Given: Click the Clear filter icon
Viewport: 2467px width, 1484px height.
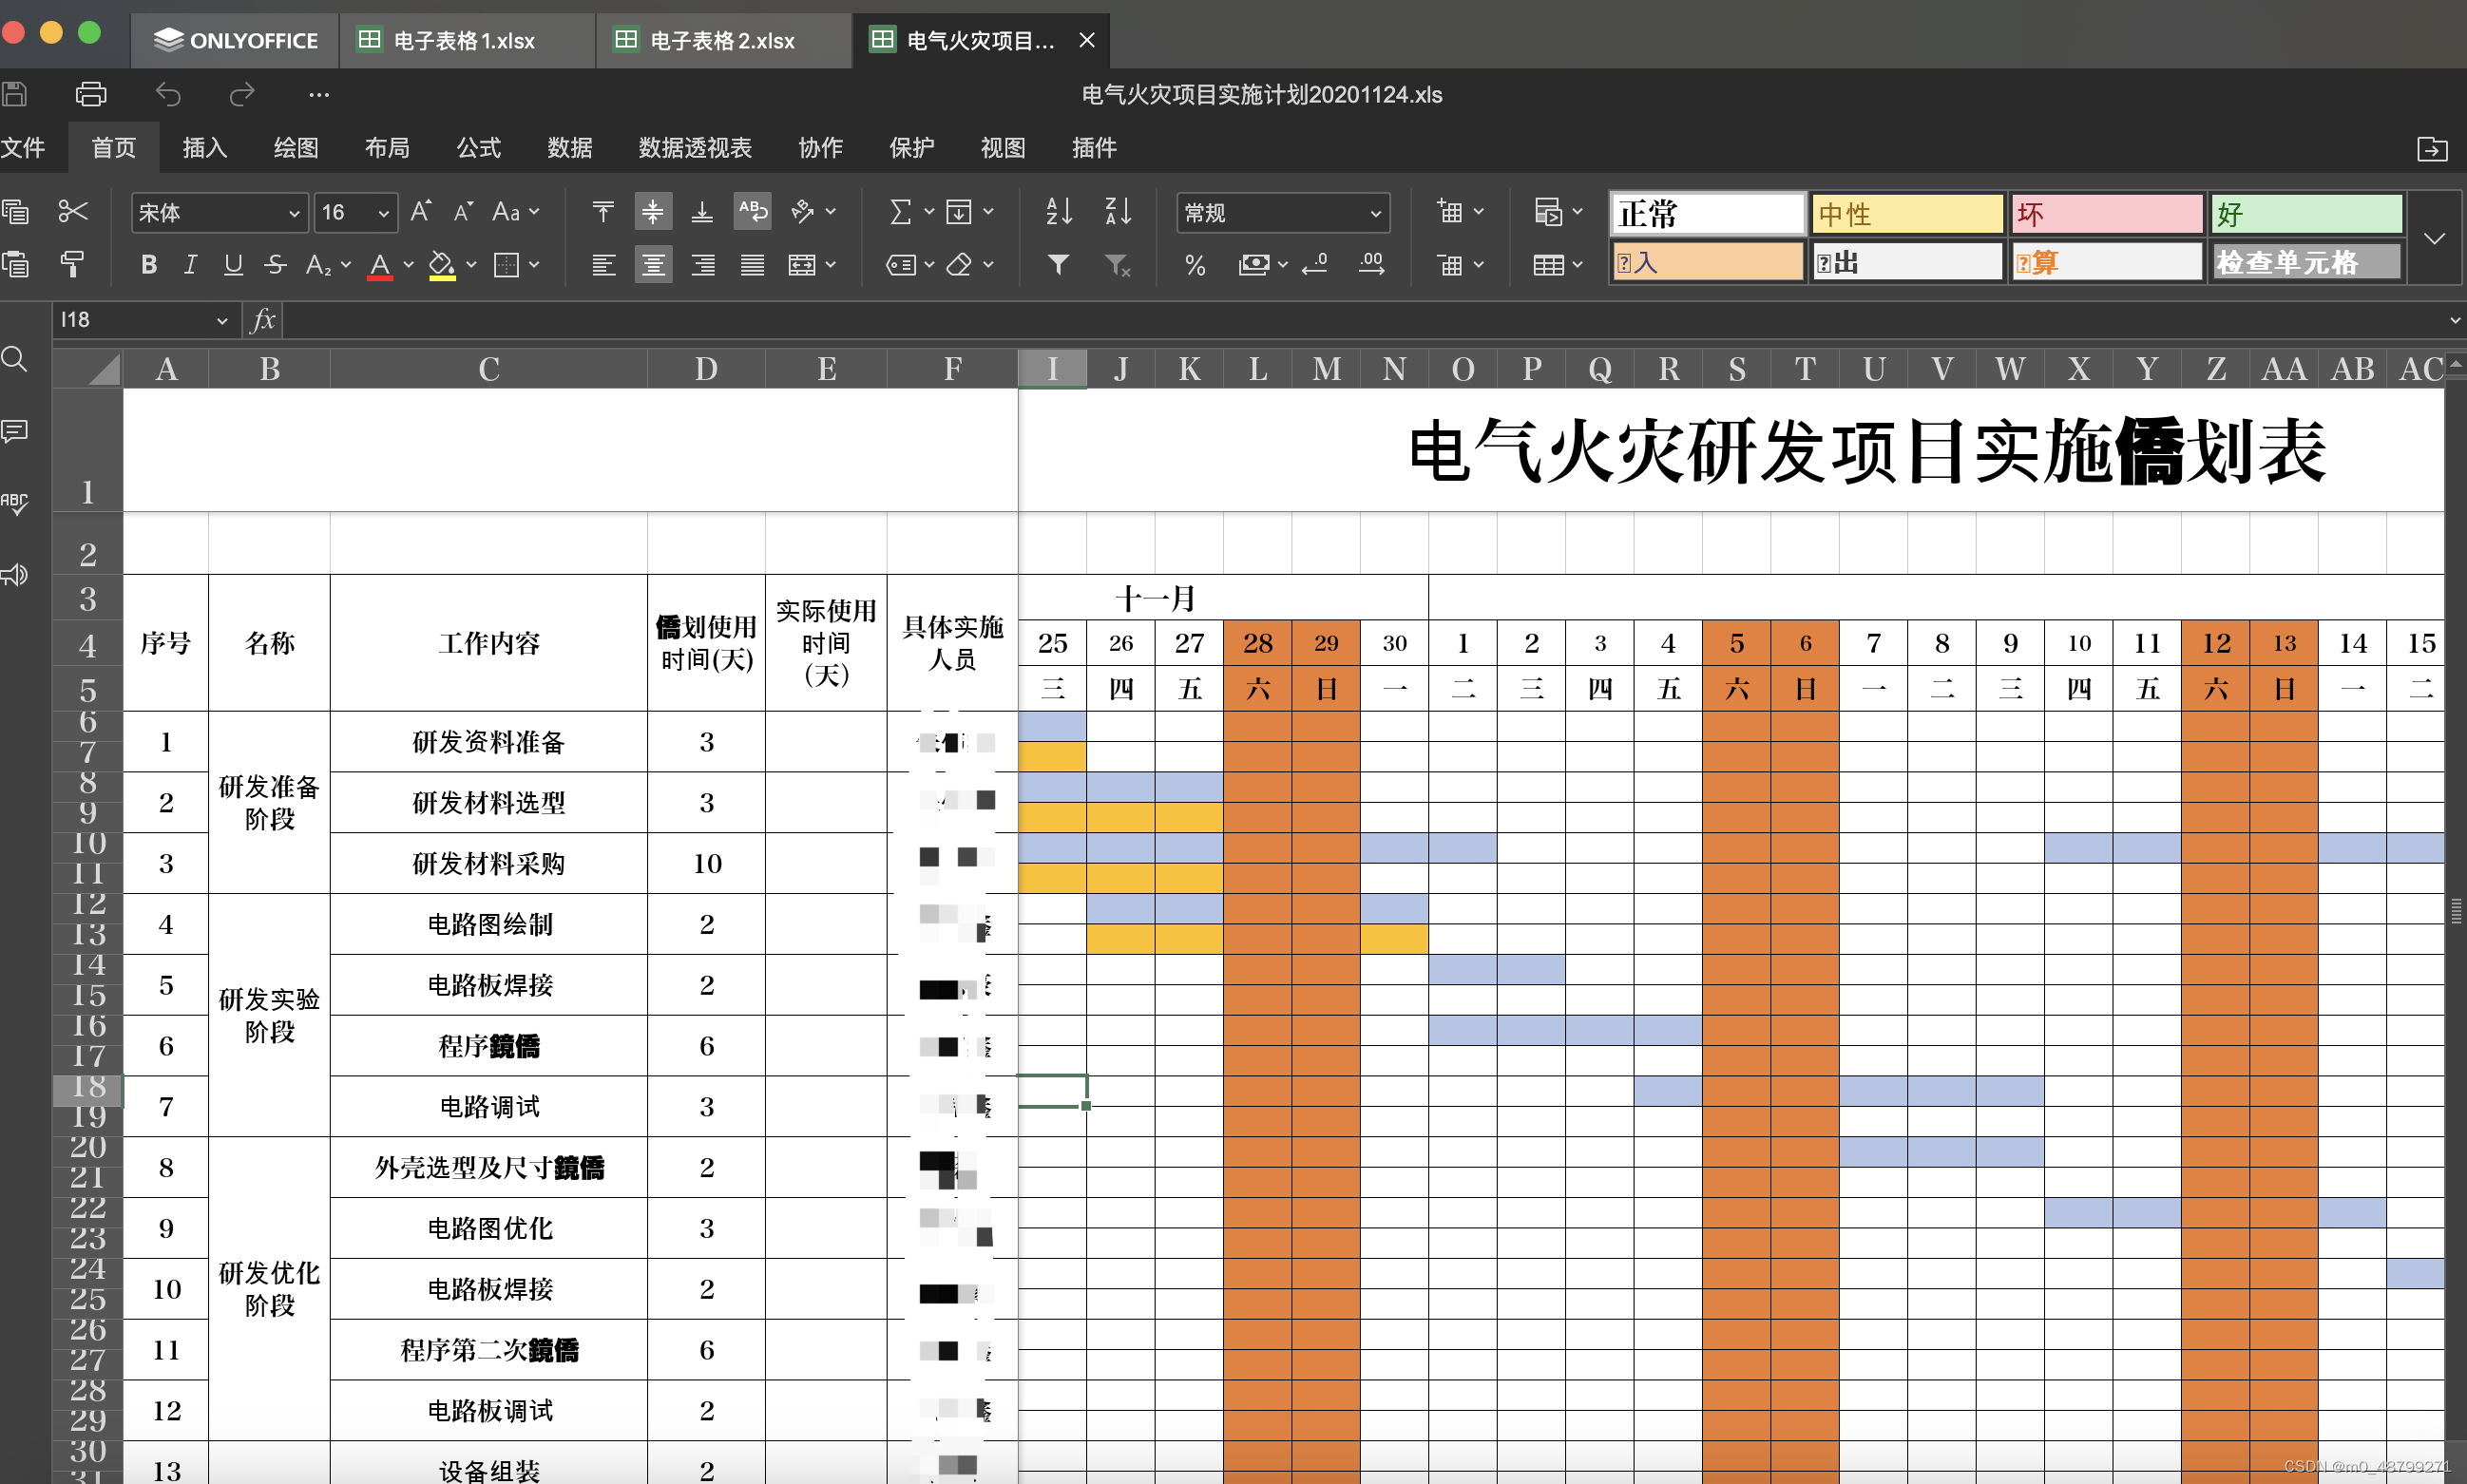Looking at the screenshot, I should (1118, 264).
